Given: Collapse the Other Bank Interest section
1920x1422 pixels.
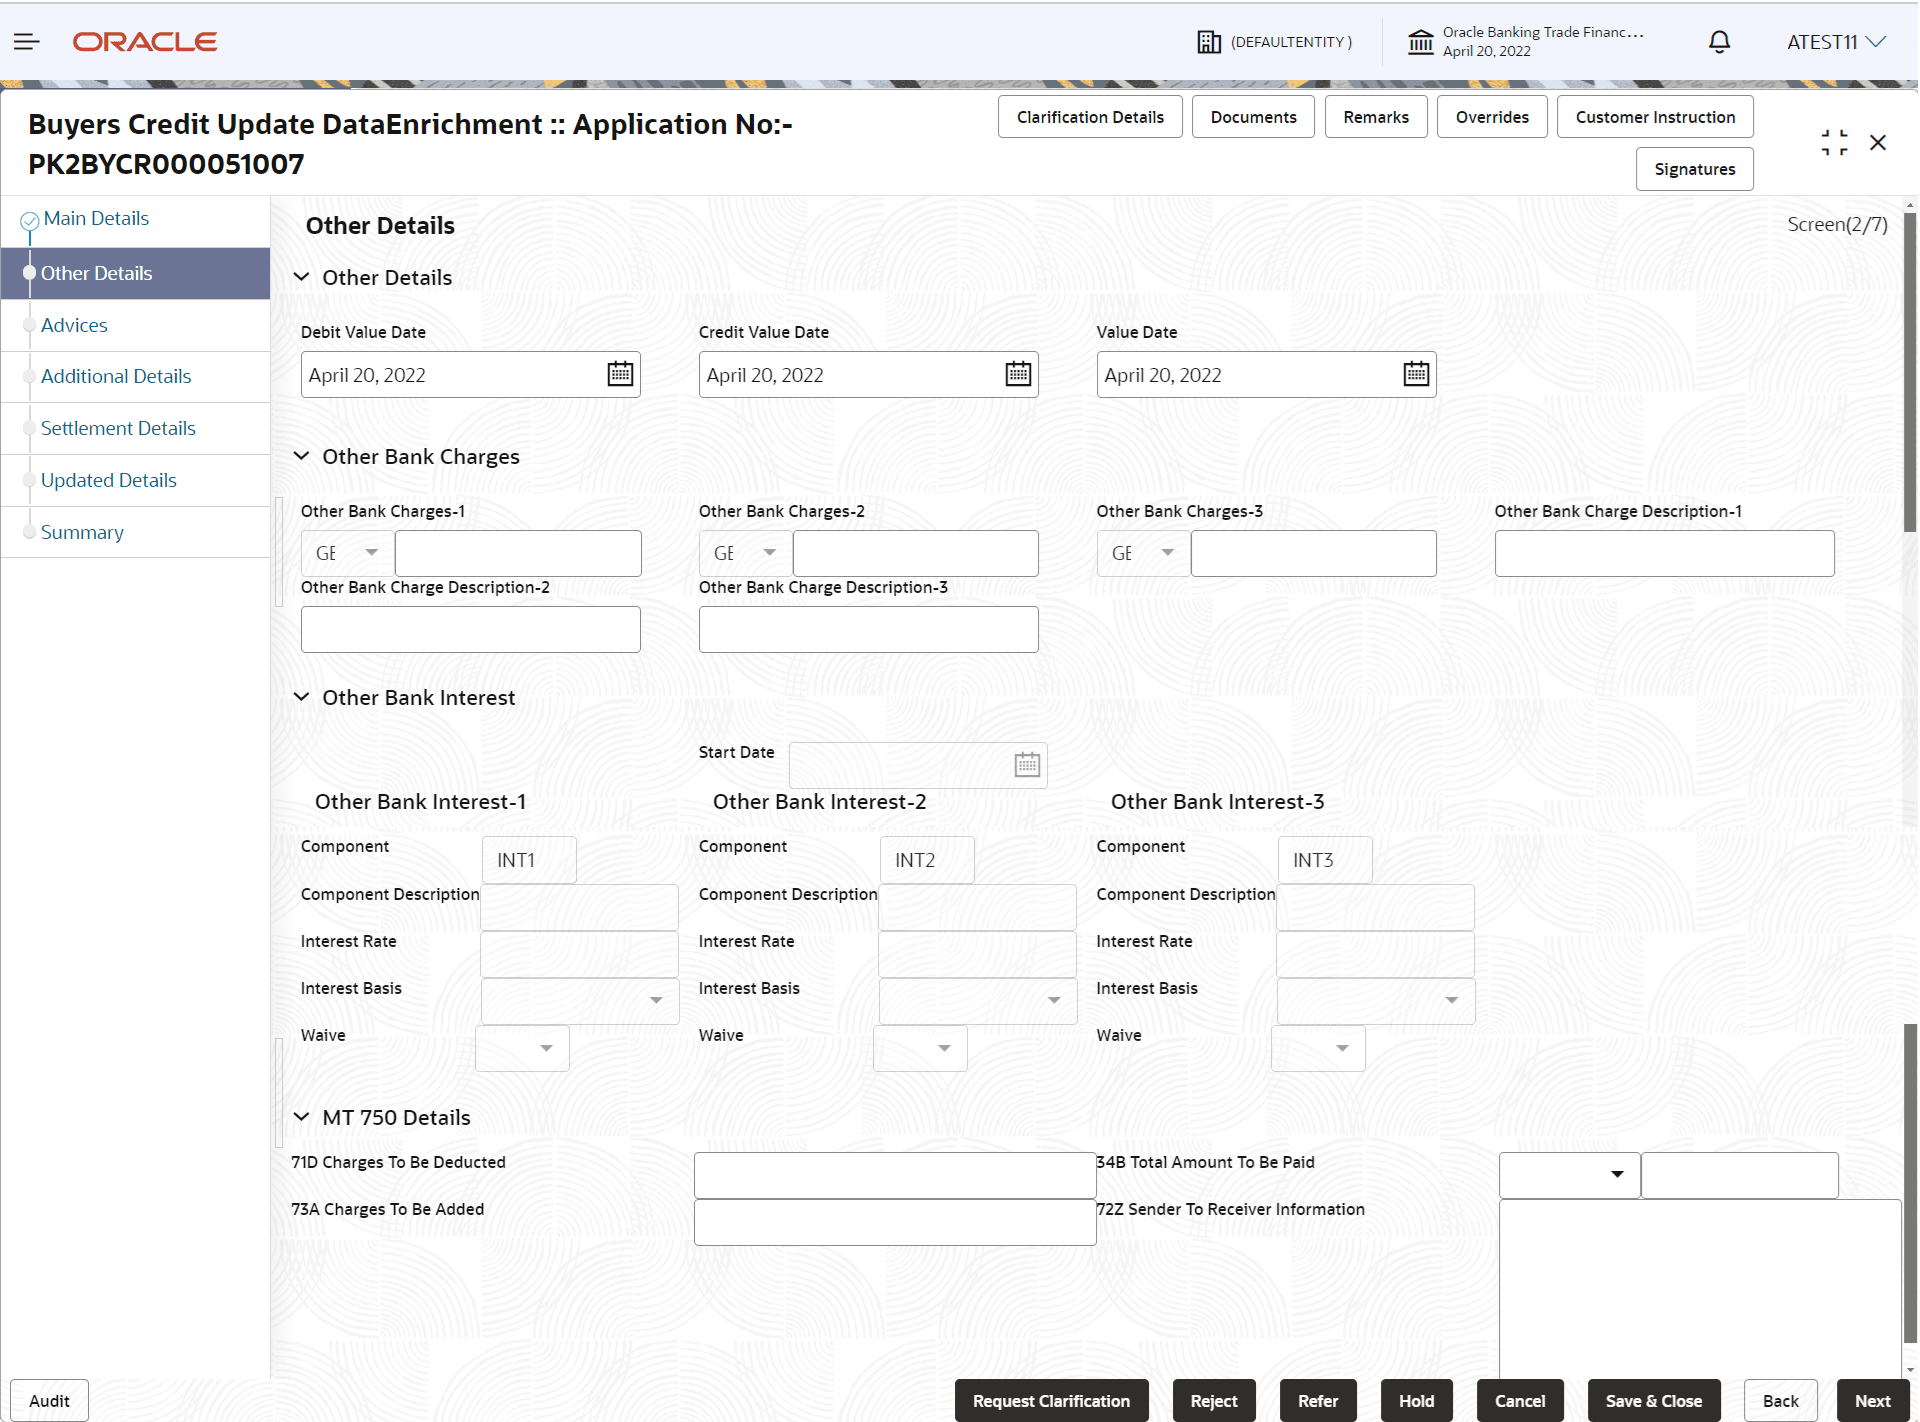Looking at the screenshot, I should (x=301, y=697).
